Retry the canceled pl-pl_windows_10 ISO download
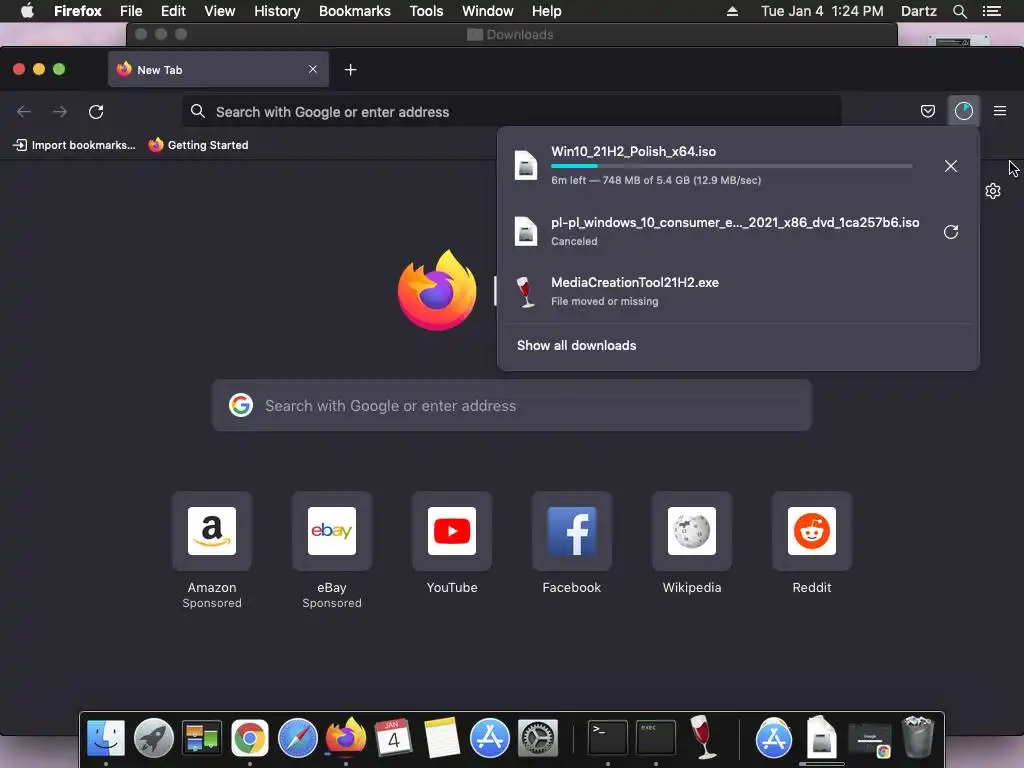The height and width of the screenshot is (768, 1024). coord(951,232)
